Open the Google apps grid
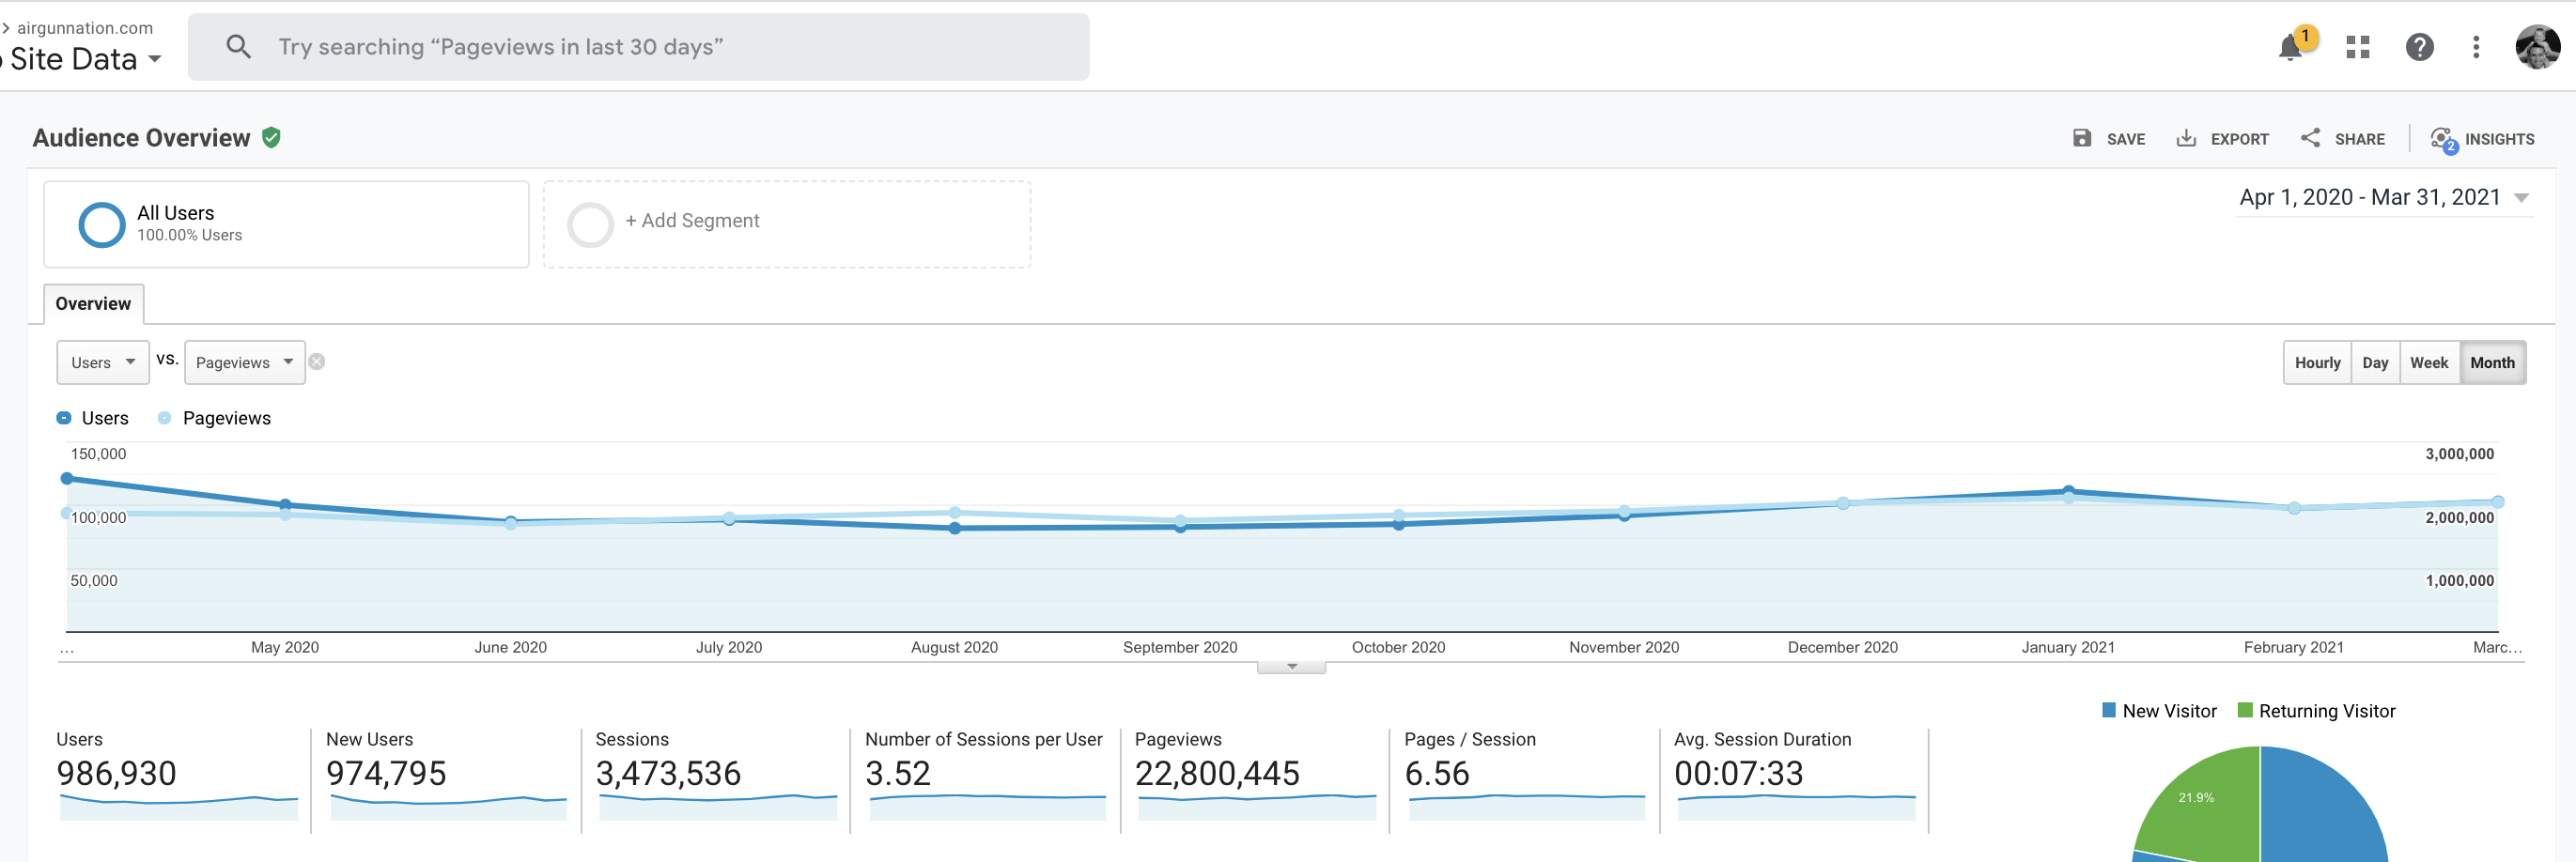This screenshot has width=2576, height=862. click(2357, 47)
